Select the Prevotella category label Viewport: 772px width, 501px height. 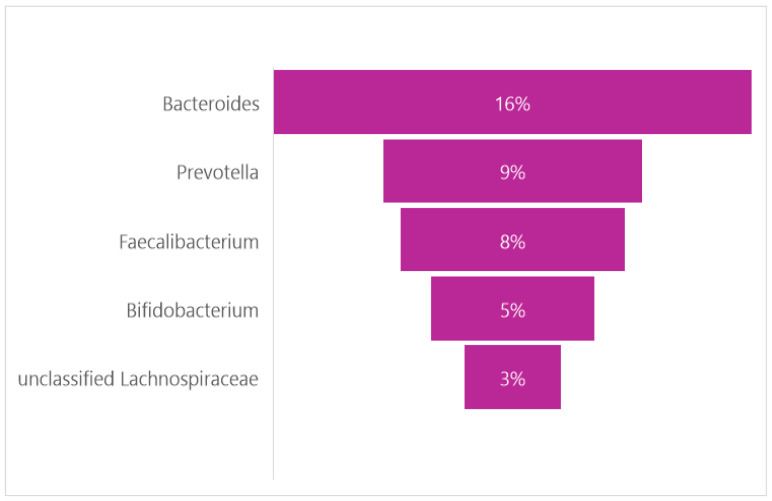(x=217, y=172)
